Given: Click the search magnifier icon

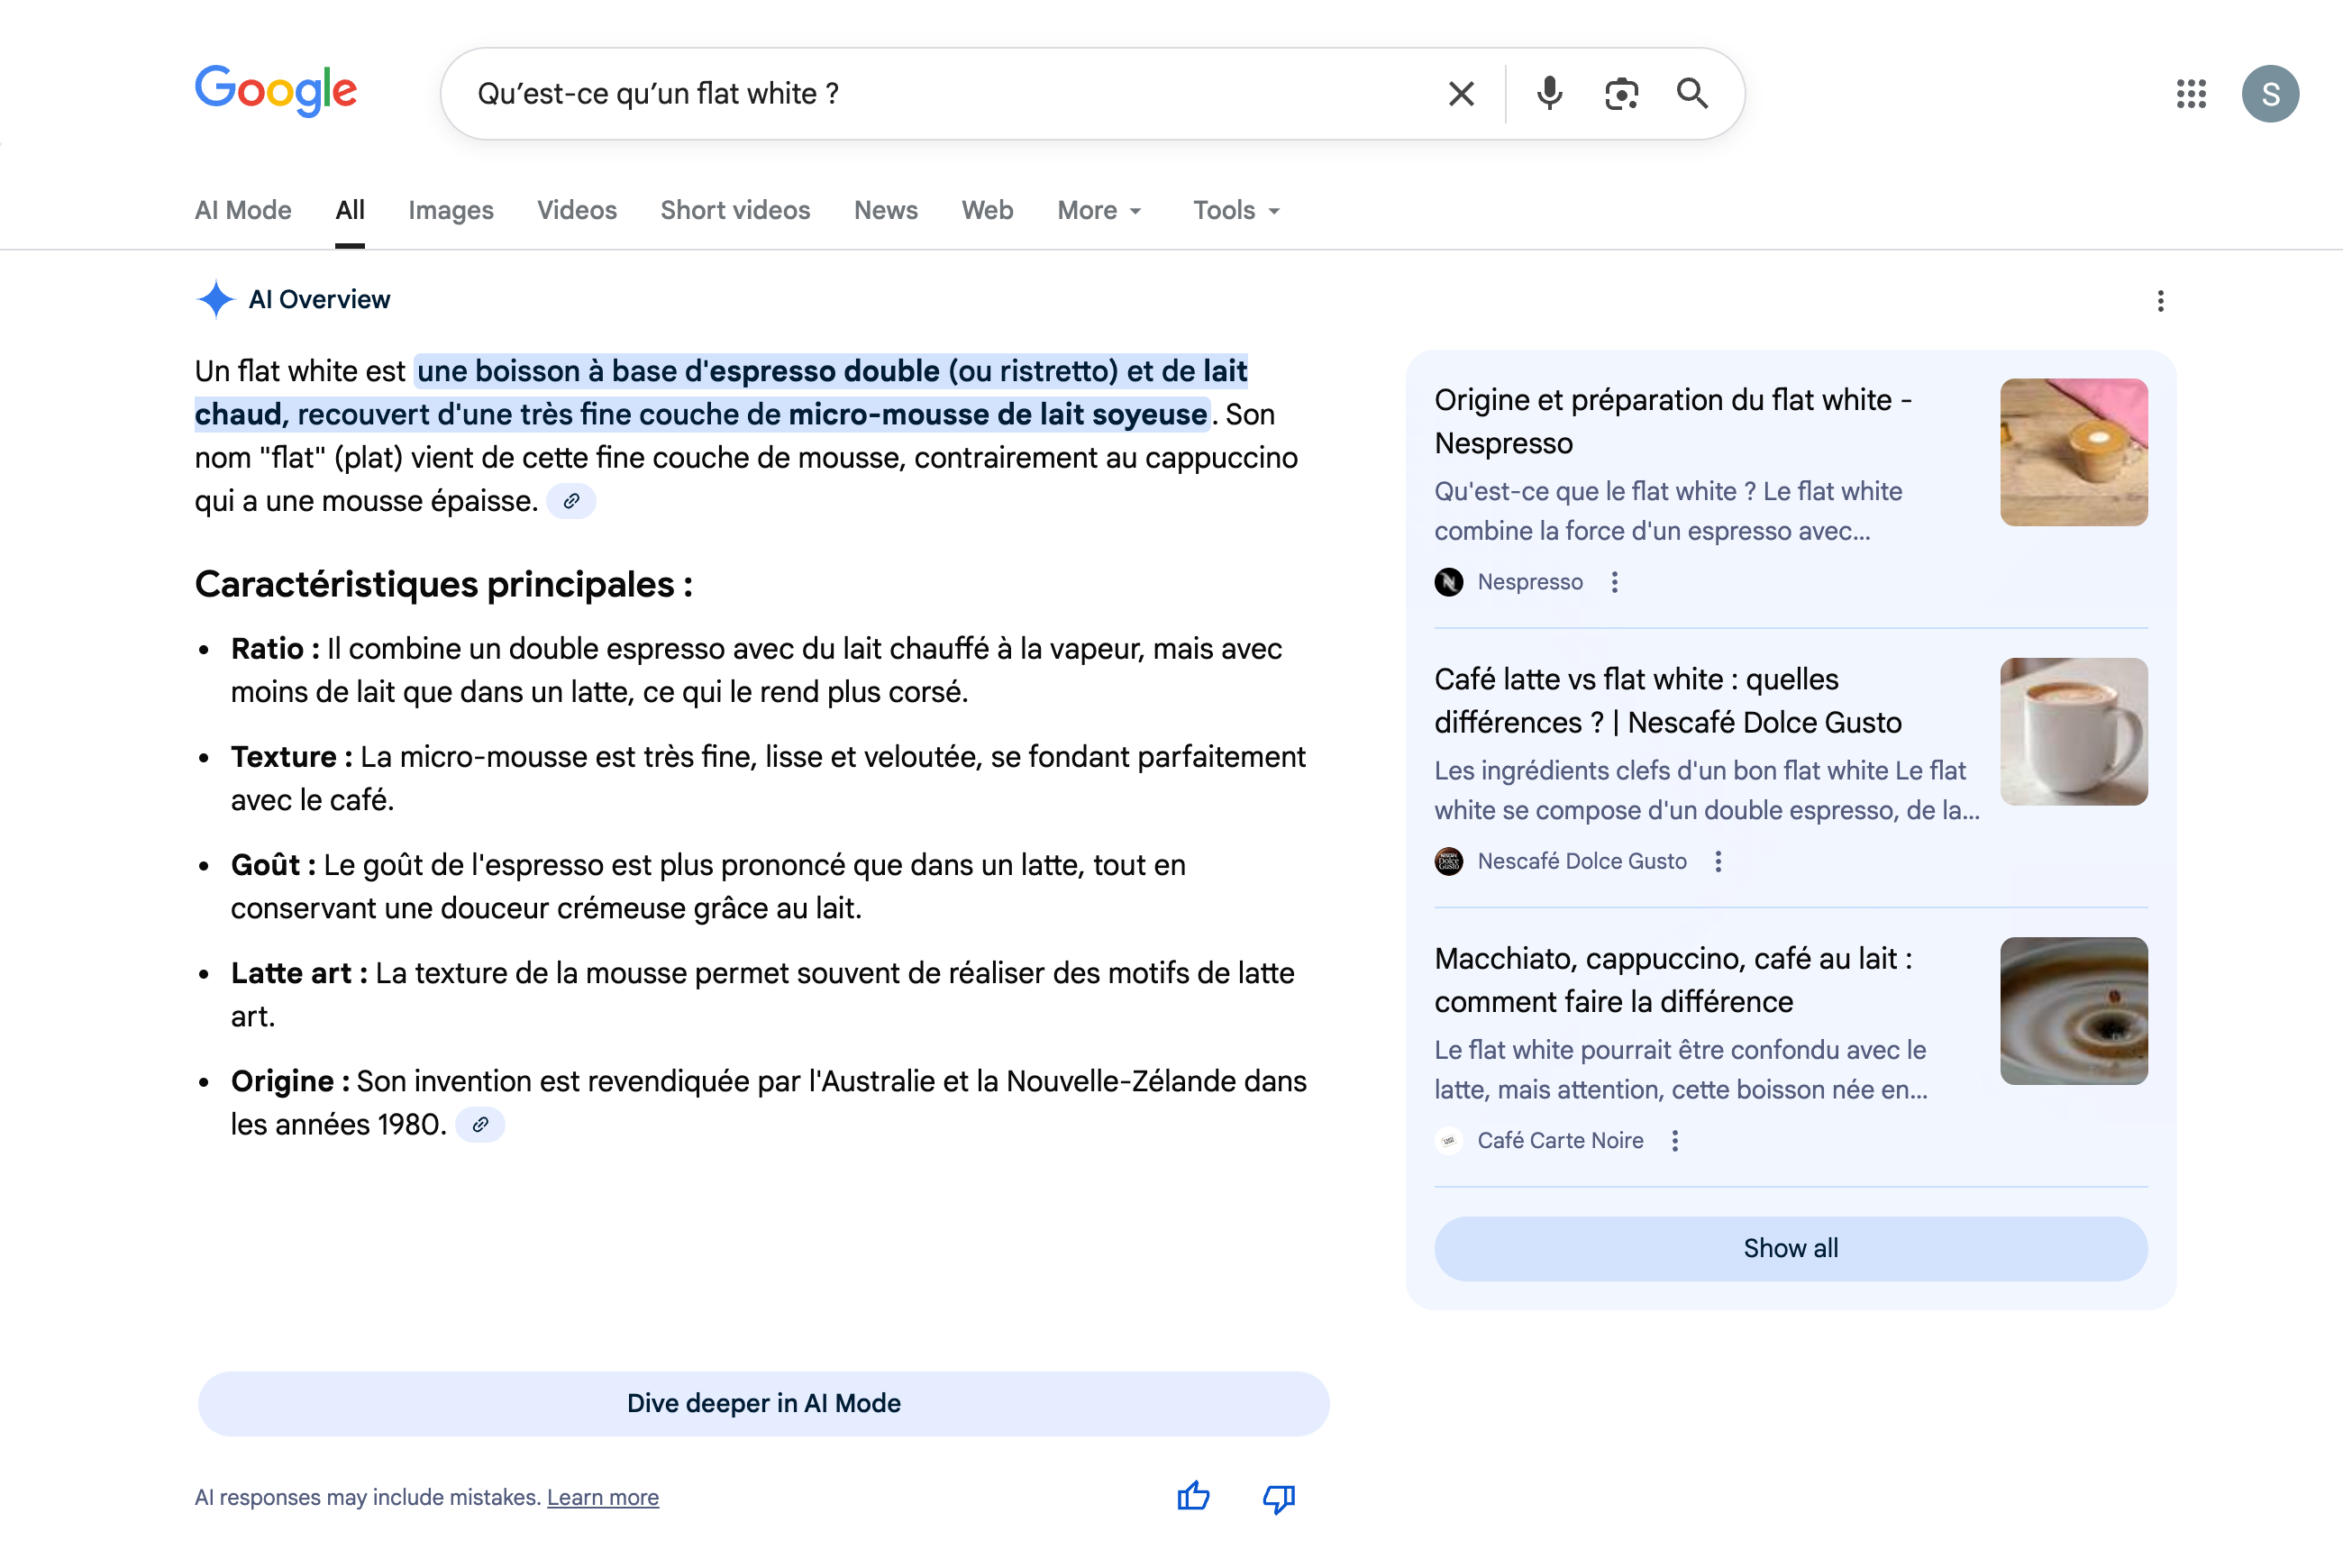Looking at the screenshot, I should (x=1692, y=93).
